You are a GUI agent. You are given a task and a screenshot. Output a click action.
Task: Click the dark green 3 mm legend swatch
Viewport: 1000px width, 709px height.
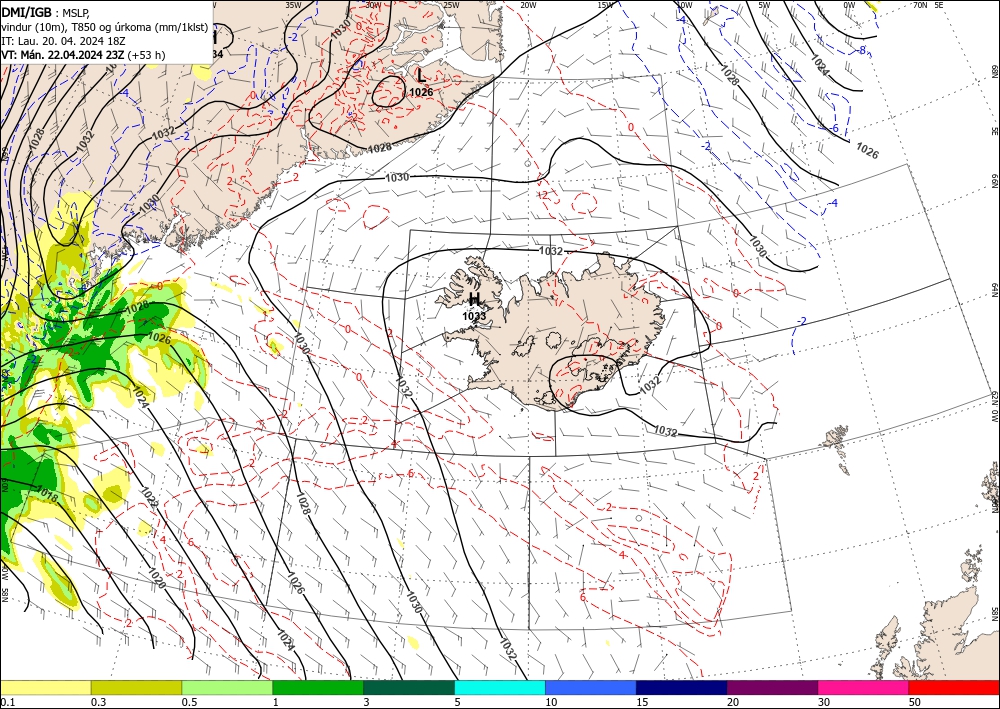pos(409,687)
